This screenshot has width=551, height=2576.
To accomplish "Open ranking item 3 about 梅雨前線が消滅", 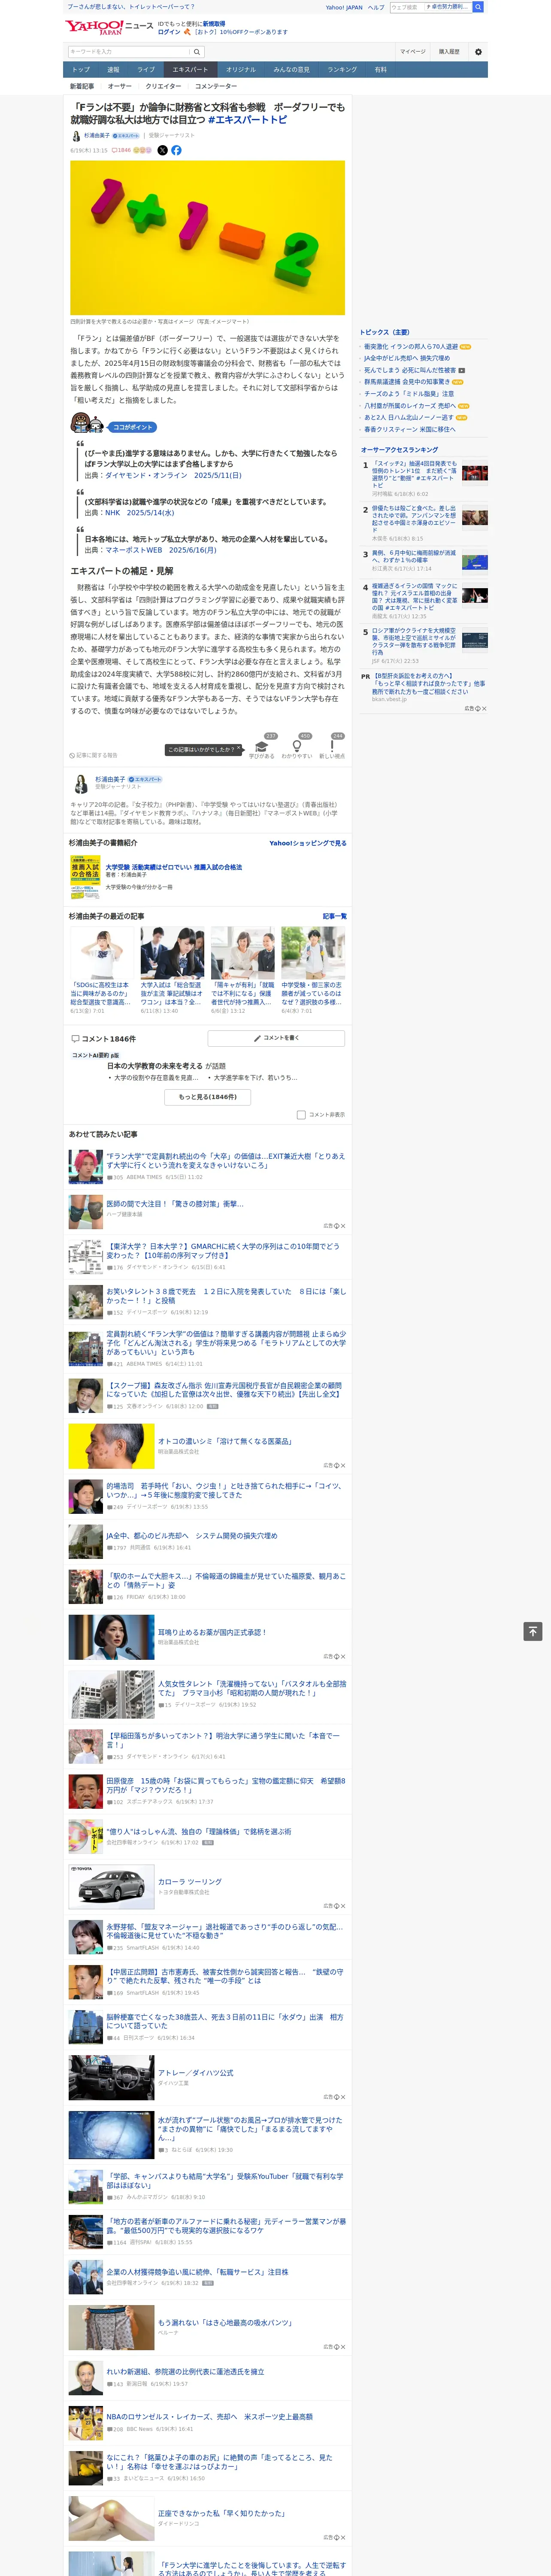I will point(414,556).
